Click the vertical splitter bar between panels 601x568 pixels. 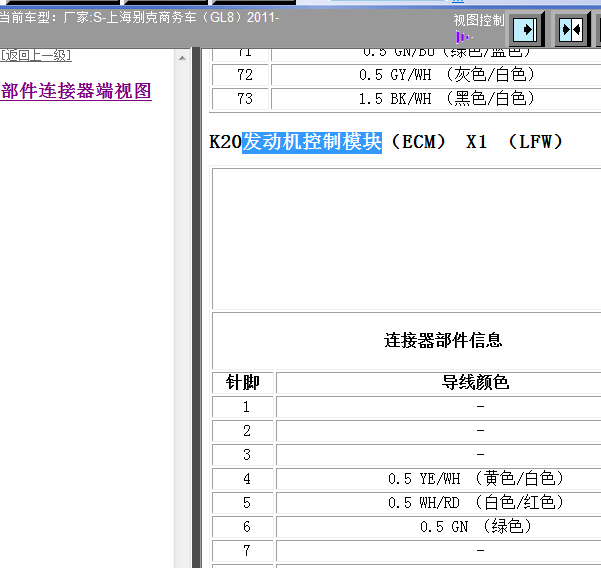click(x=196, y=307)
